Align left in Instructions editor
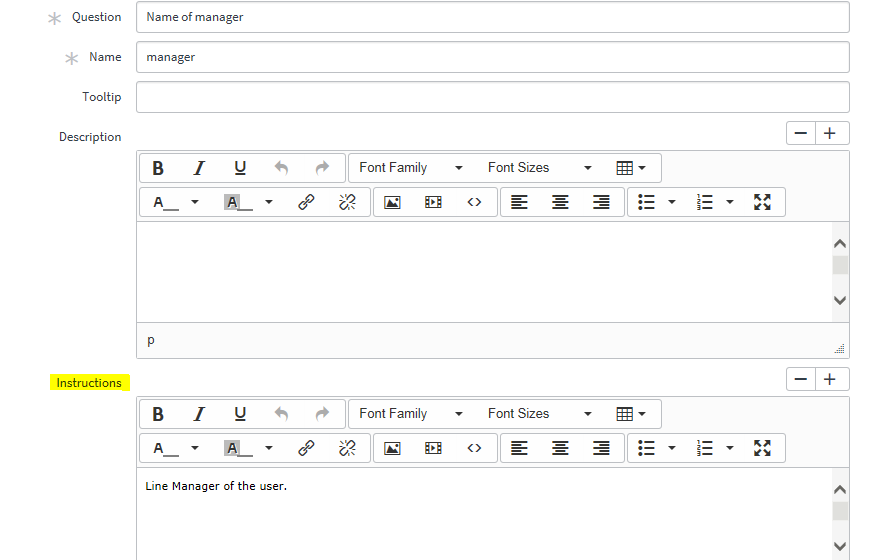Image resolution: width=887 pixels, height=560 pixels. point(519,448)
